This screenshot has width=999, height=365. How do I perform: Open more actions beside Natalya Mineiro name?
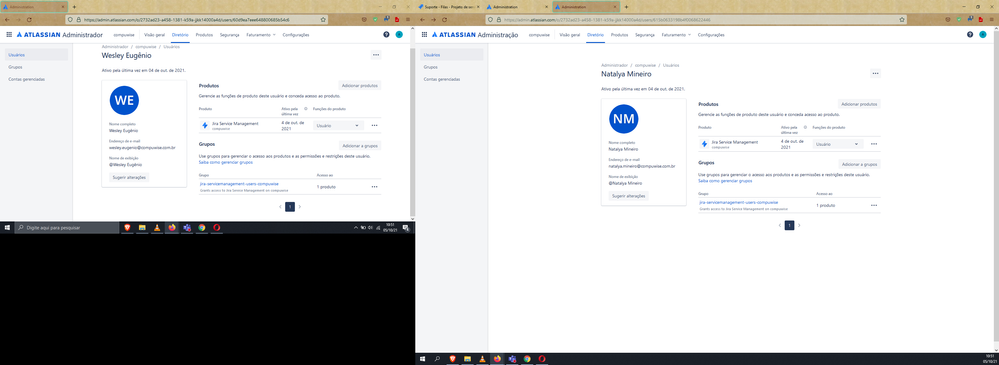click(875, 73)
